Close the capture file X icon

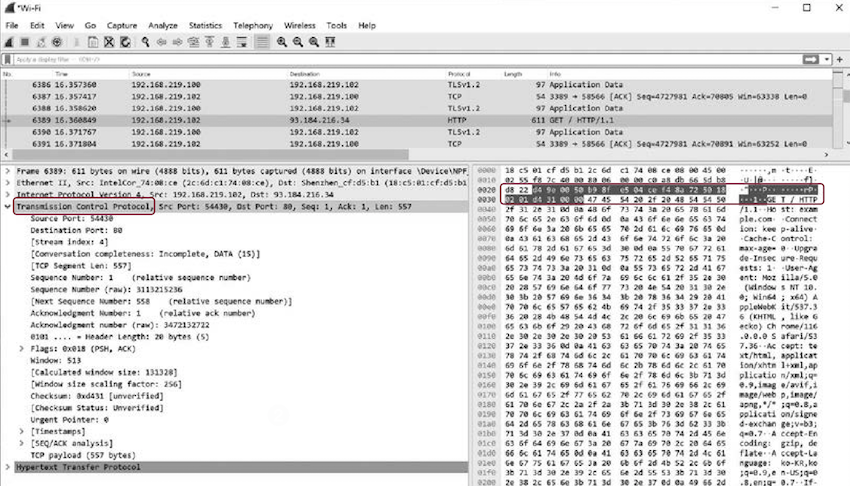(x=109, y=42)
